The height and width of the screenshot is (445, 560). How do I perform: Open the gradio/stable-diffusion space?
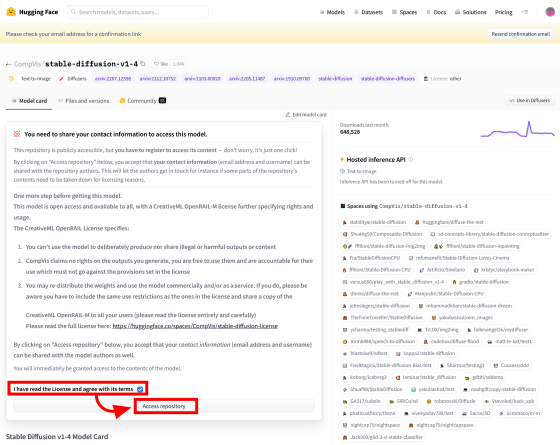[480, 282]
